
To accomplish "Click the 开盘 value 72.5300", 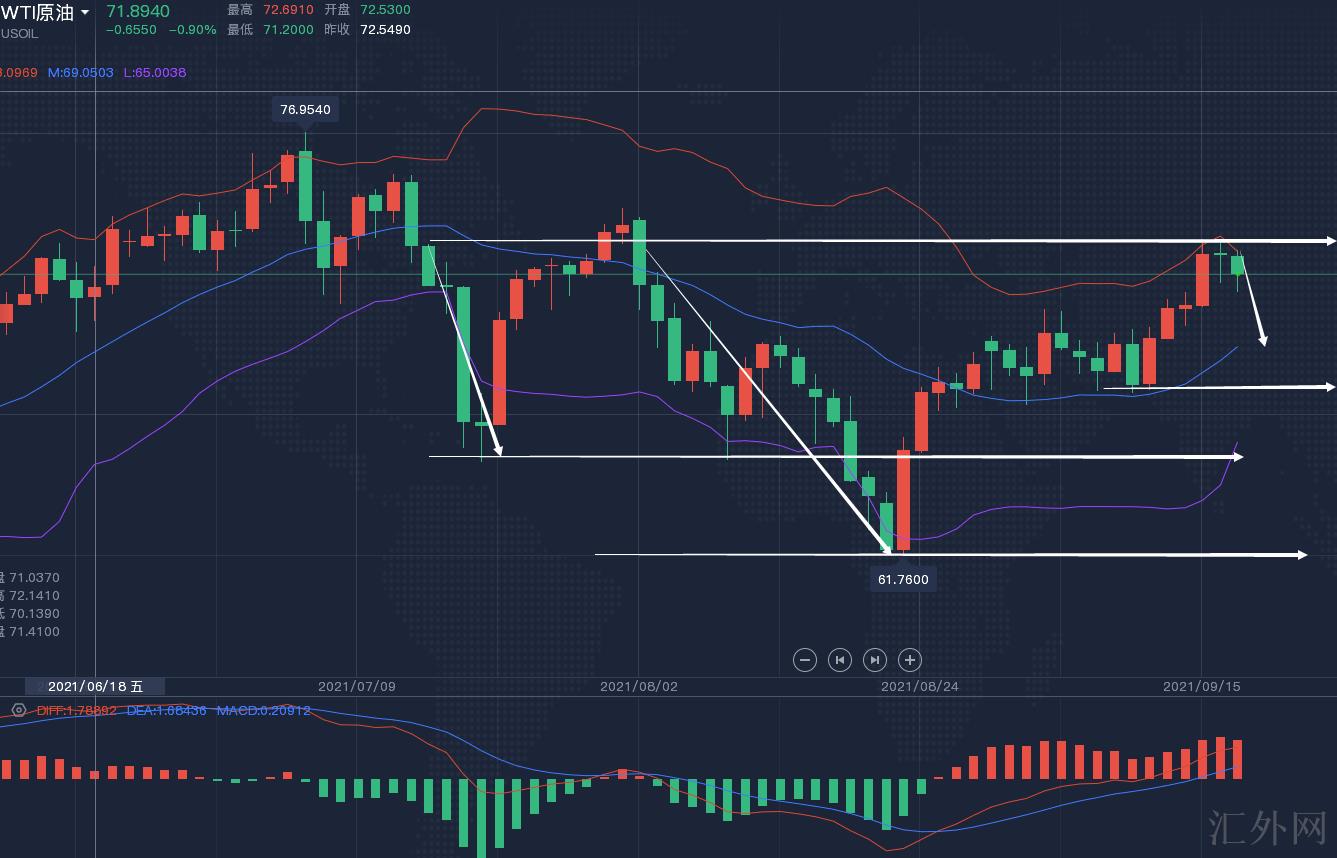I will pyautogui.click(x=385, y=10).
